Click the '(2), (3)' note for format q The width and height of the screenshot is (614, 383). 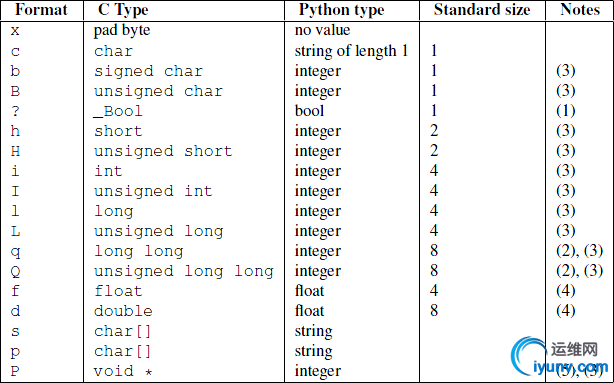coord(580,251)
